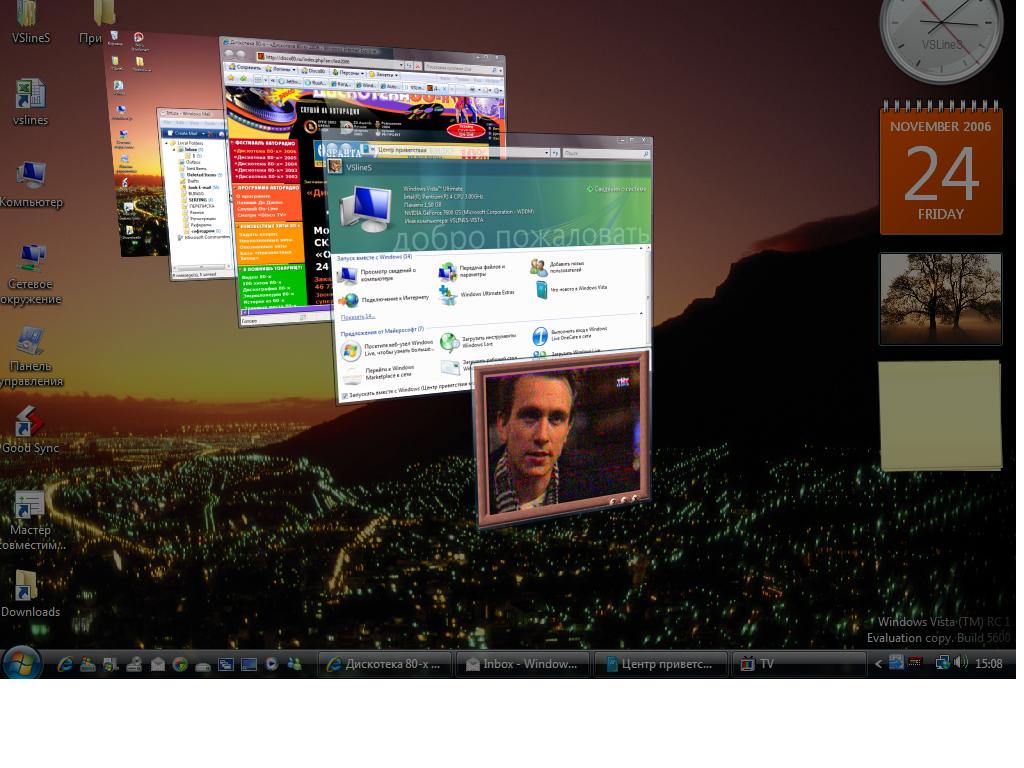The image size is (1024, 768).
Task: Click Windows Mail envelope in Quick Launch
Action: (x=157, y=664)
